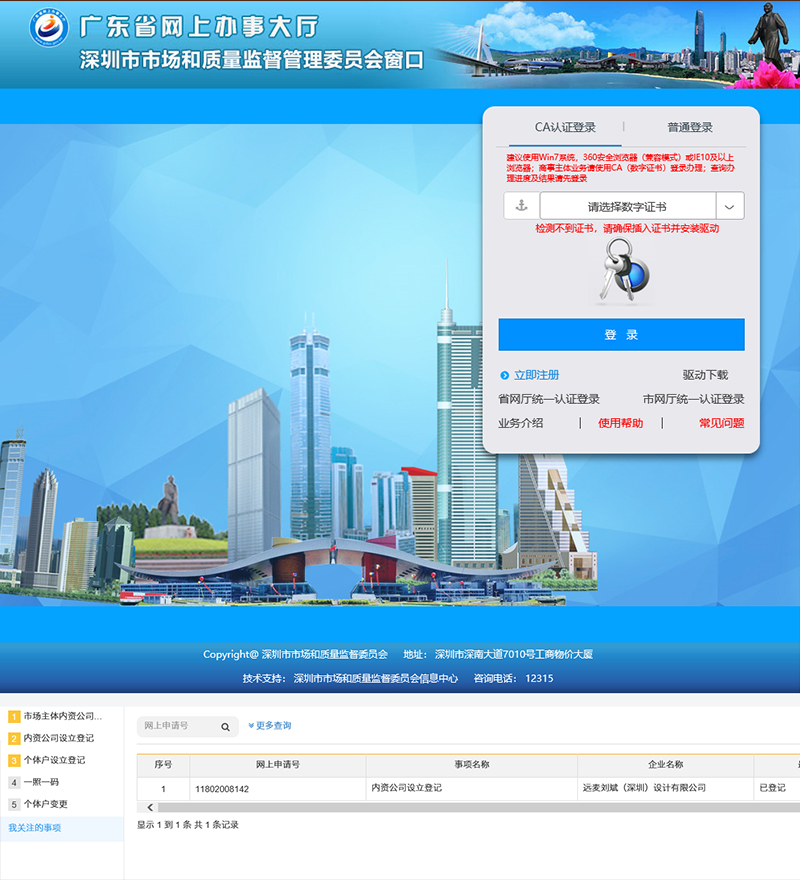Image resolution: width=800 pixels, height=880 pixels.
Task: Click arrow icon beside 立即注册
Action: point(504,375)
